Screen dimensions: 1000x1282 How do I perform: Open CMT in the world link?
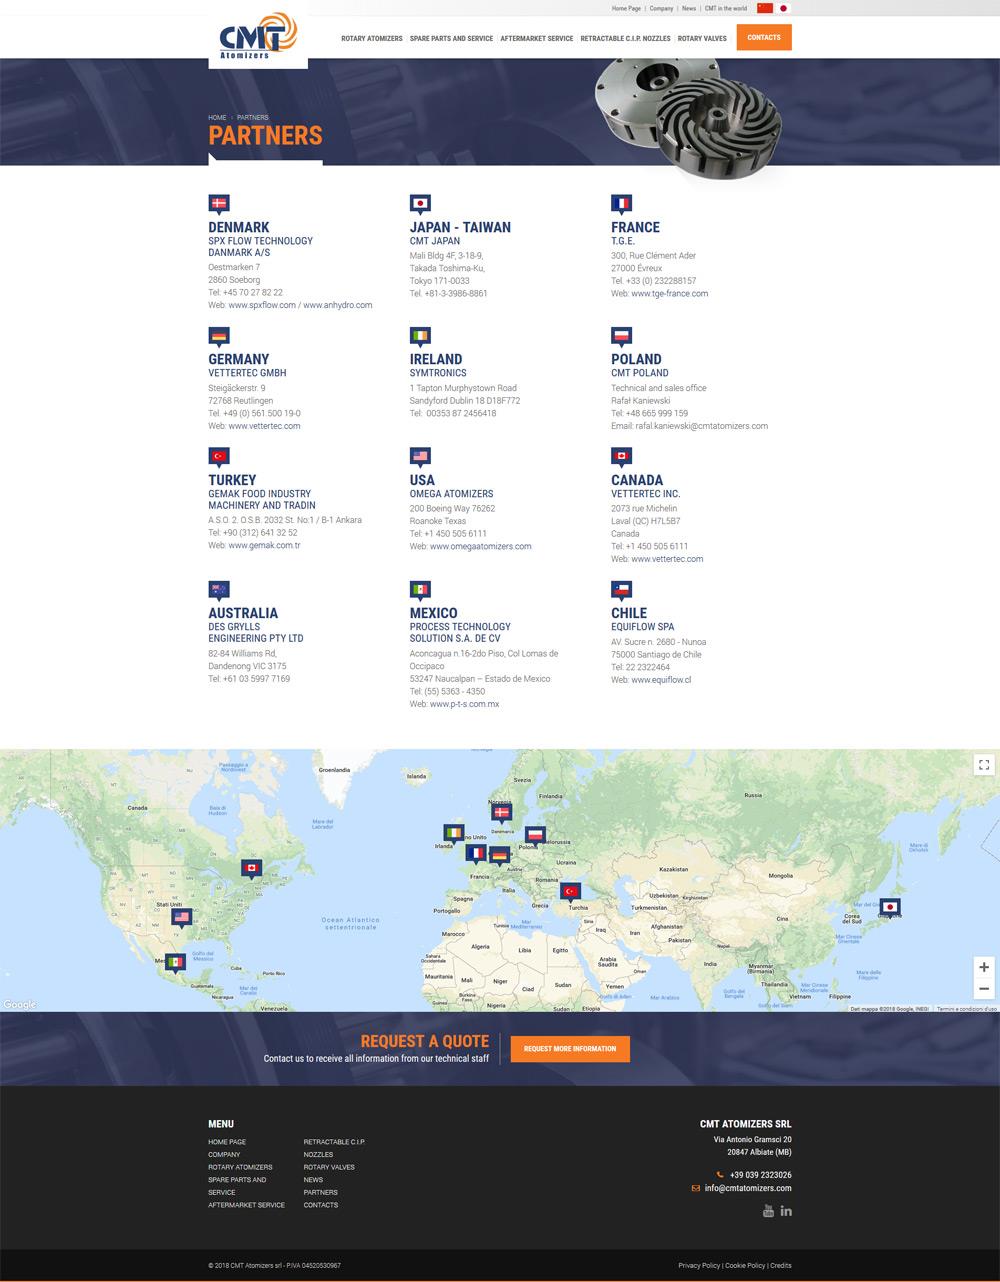(726, 8)
